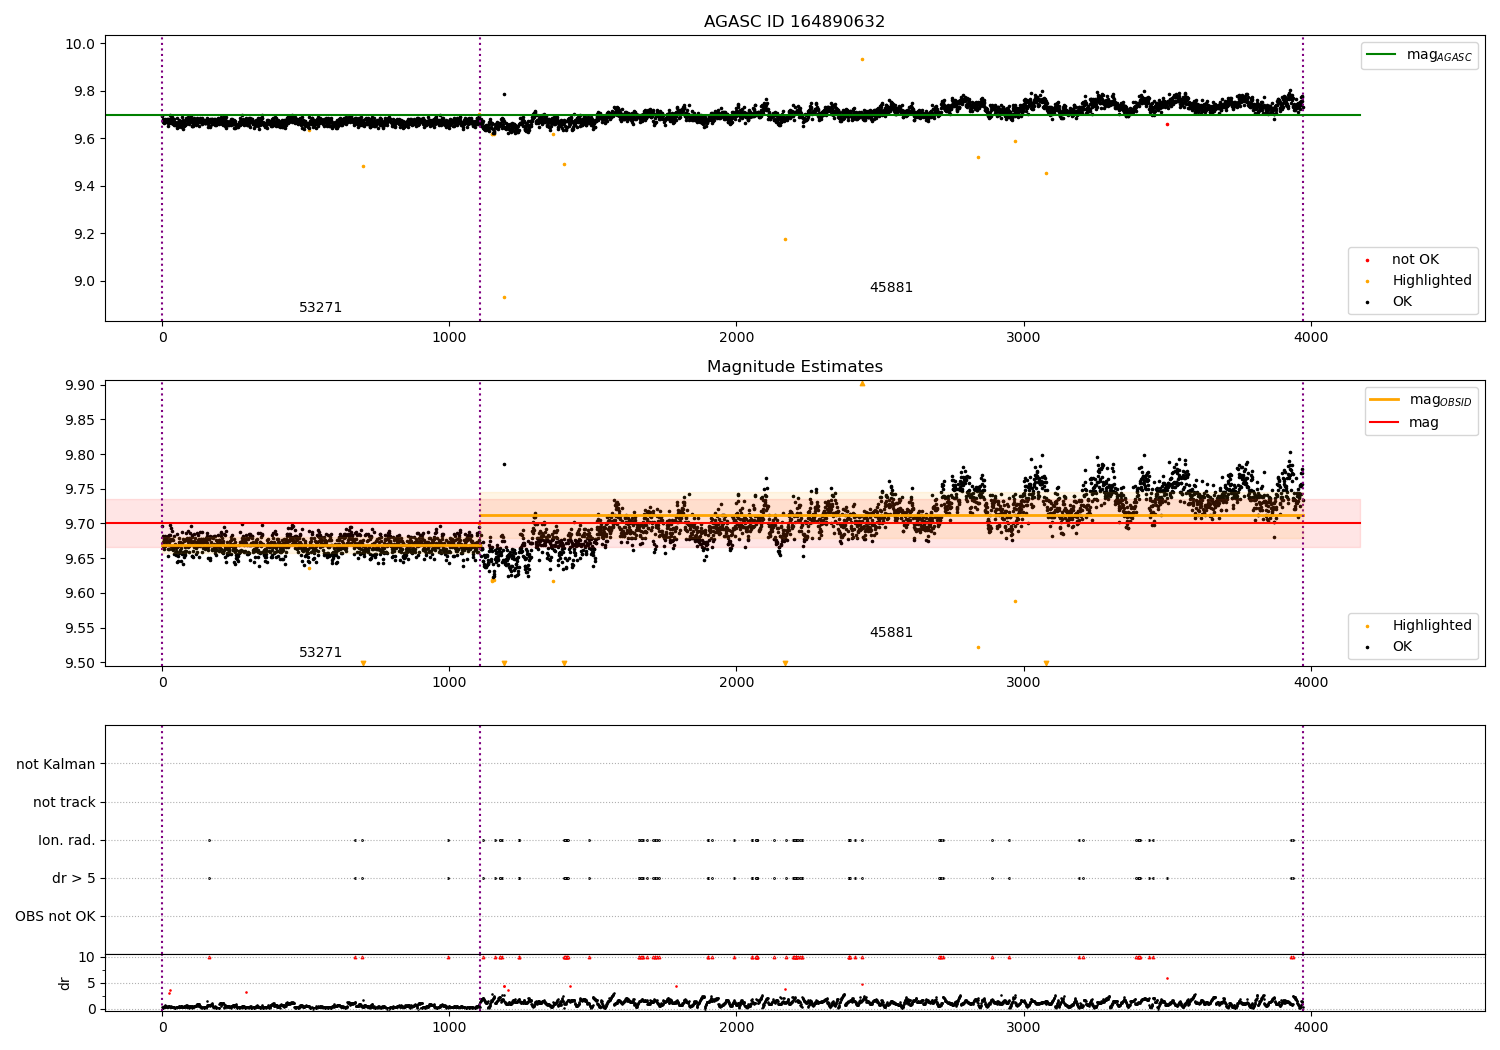Screen dimensions: 1500x1050
Task: Click the 5 tick on the dr axis
Action: (x=92, y=983)
